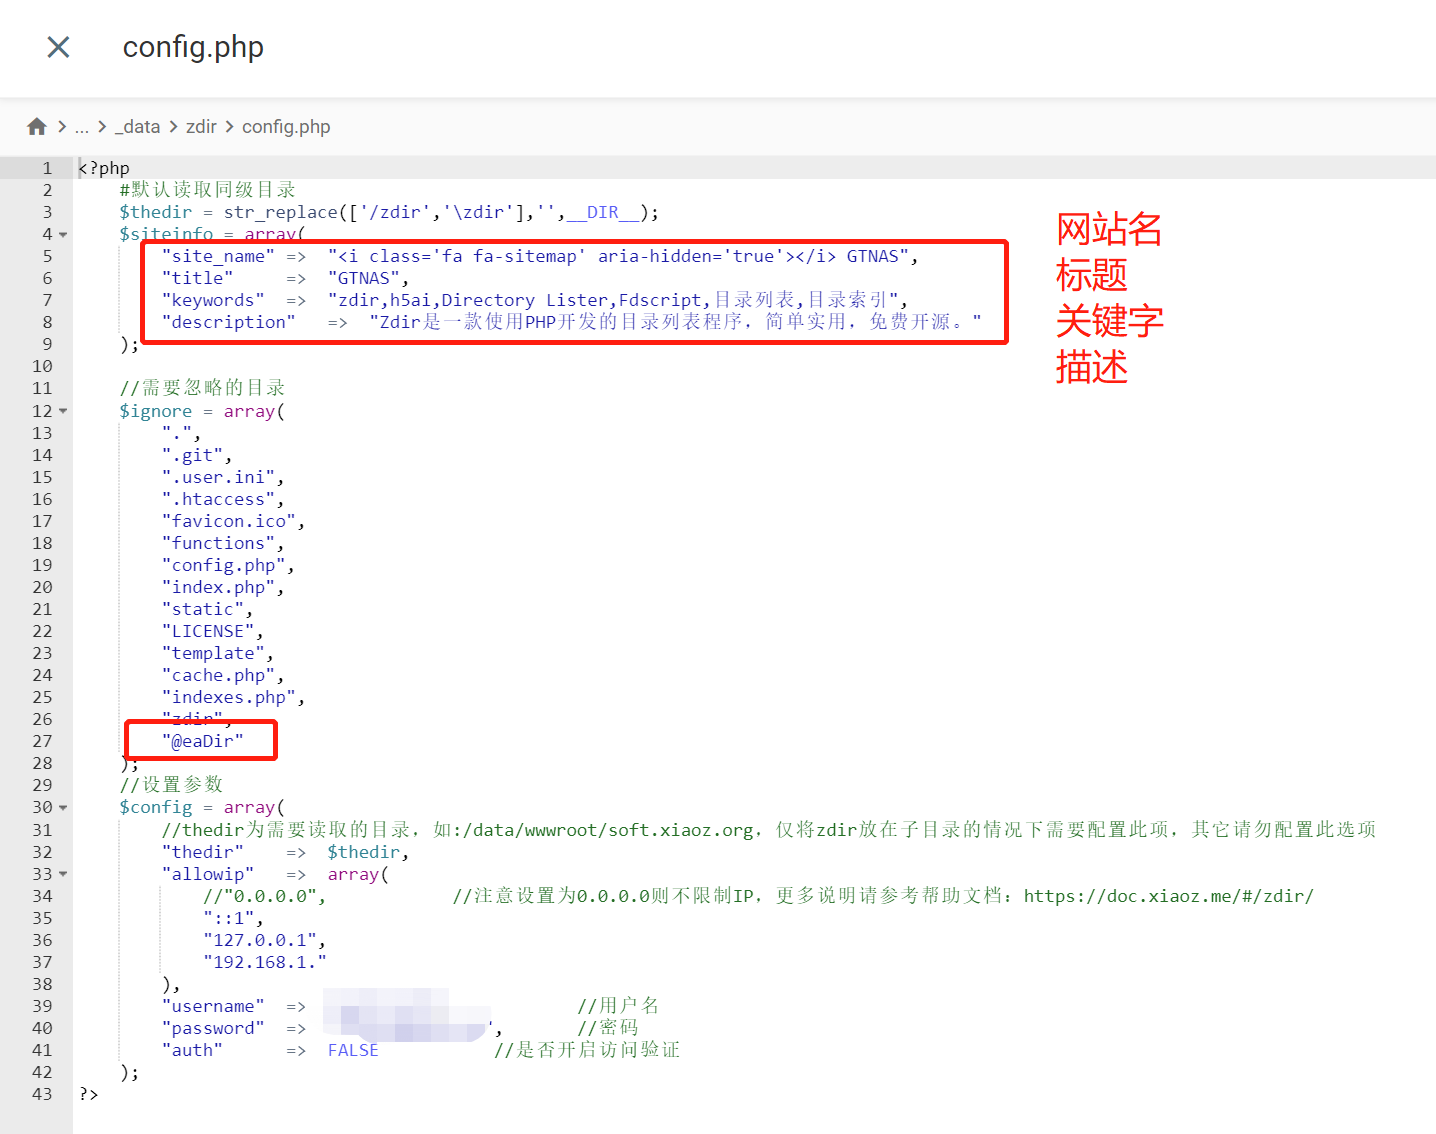Expand the breadcrumb ellipsis for hidden folders
Viewport: 1436px width, 1134px height.
click(82, 127)
